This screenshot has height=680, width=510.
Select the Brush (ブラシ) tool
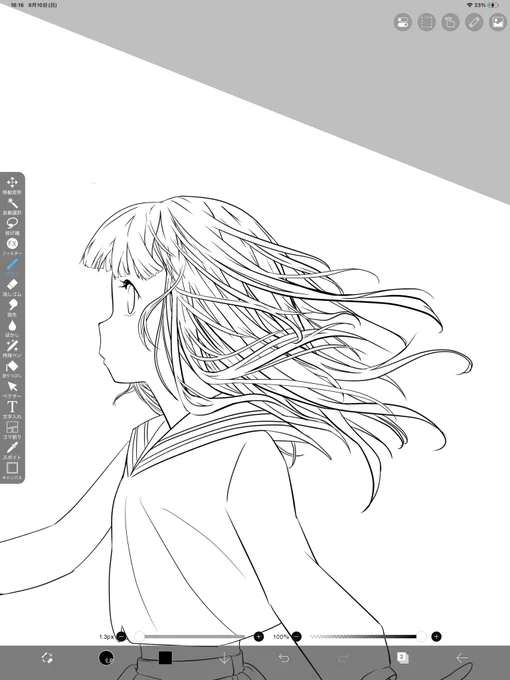point(12,267)
